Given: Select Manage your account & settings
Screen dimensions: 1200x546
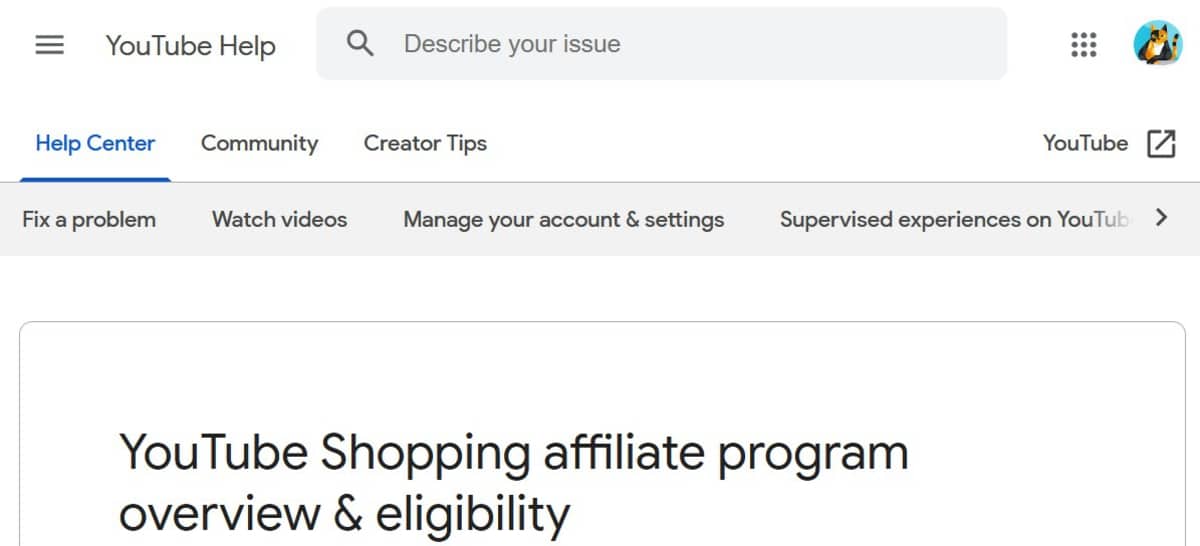Looking at the screenshot, I should [x=563, y=219].
